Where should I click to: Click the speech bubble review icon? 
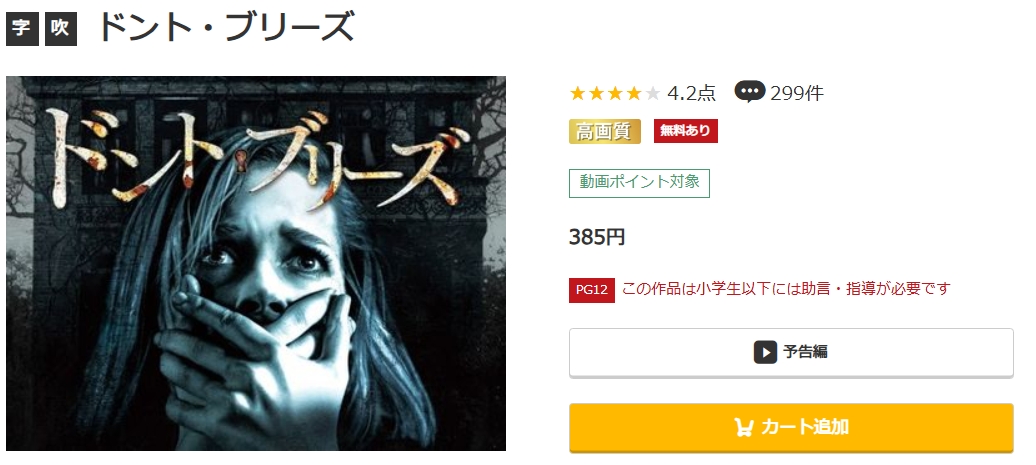click(x=749, y=92)
